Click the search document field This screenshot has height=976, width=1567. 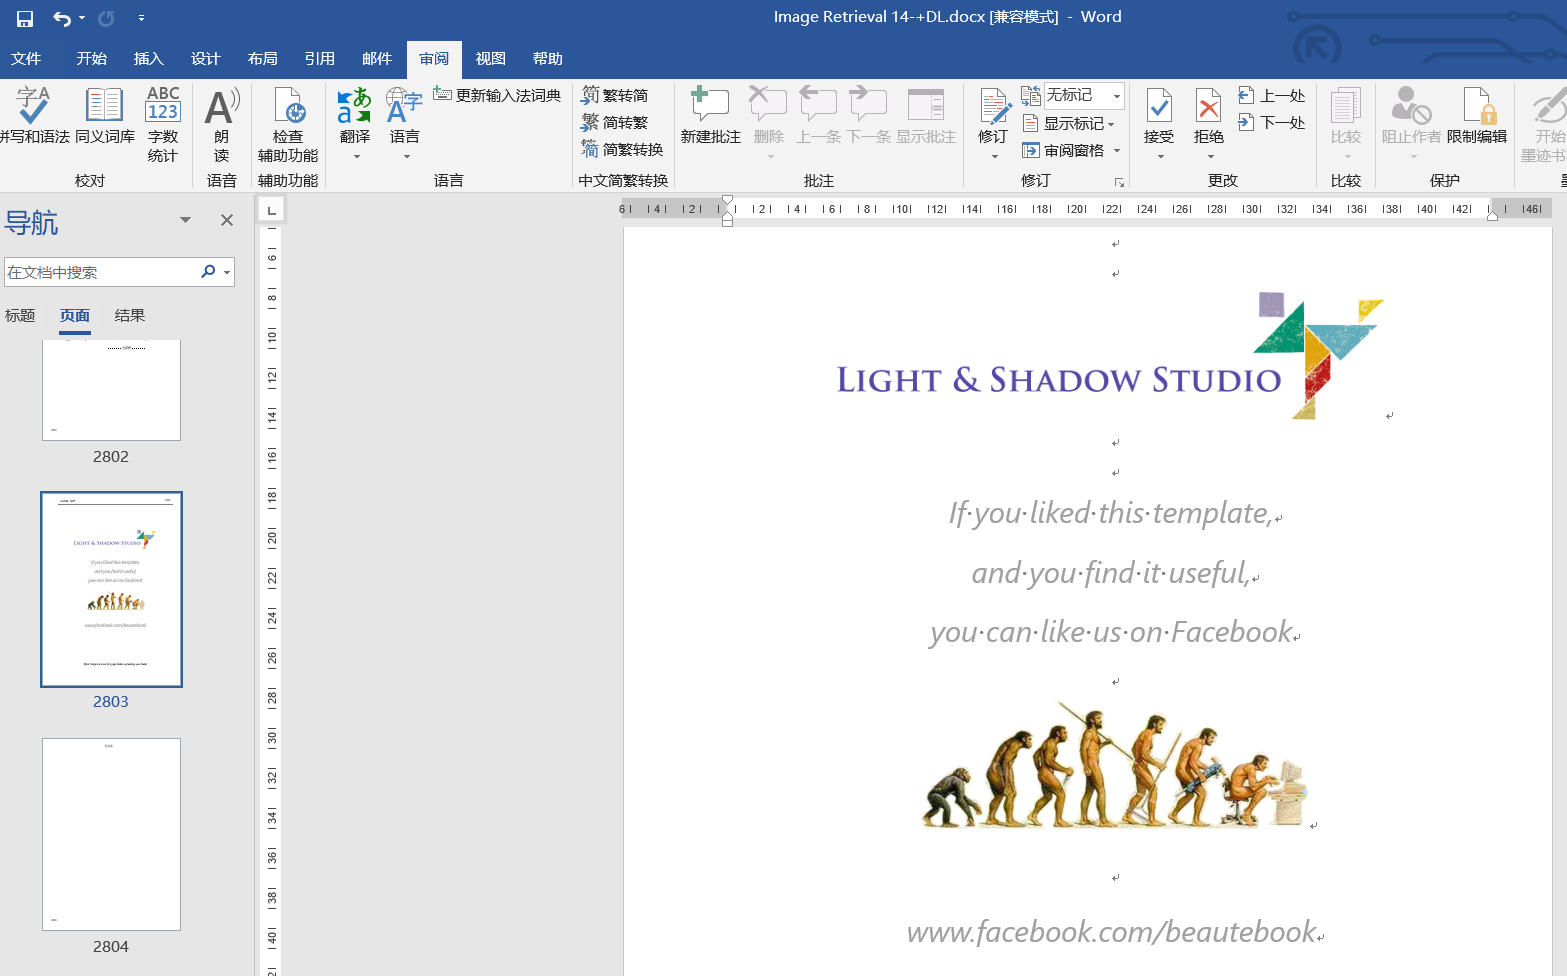point(100,272)
